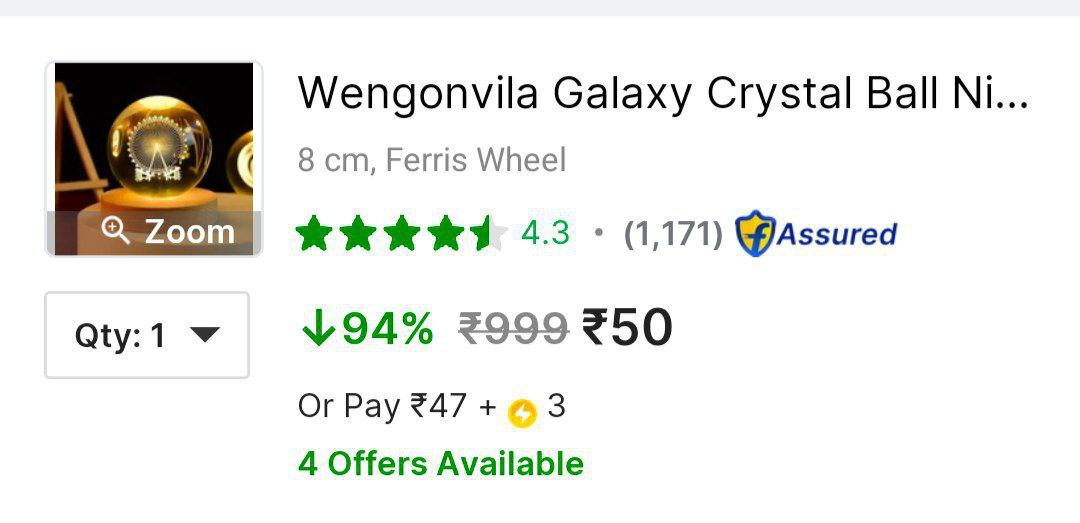This screenshot has width=1080, height=523.
Task: Open the Qty: 1 quantity dropdown
Action: [146, 335]
